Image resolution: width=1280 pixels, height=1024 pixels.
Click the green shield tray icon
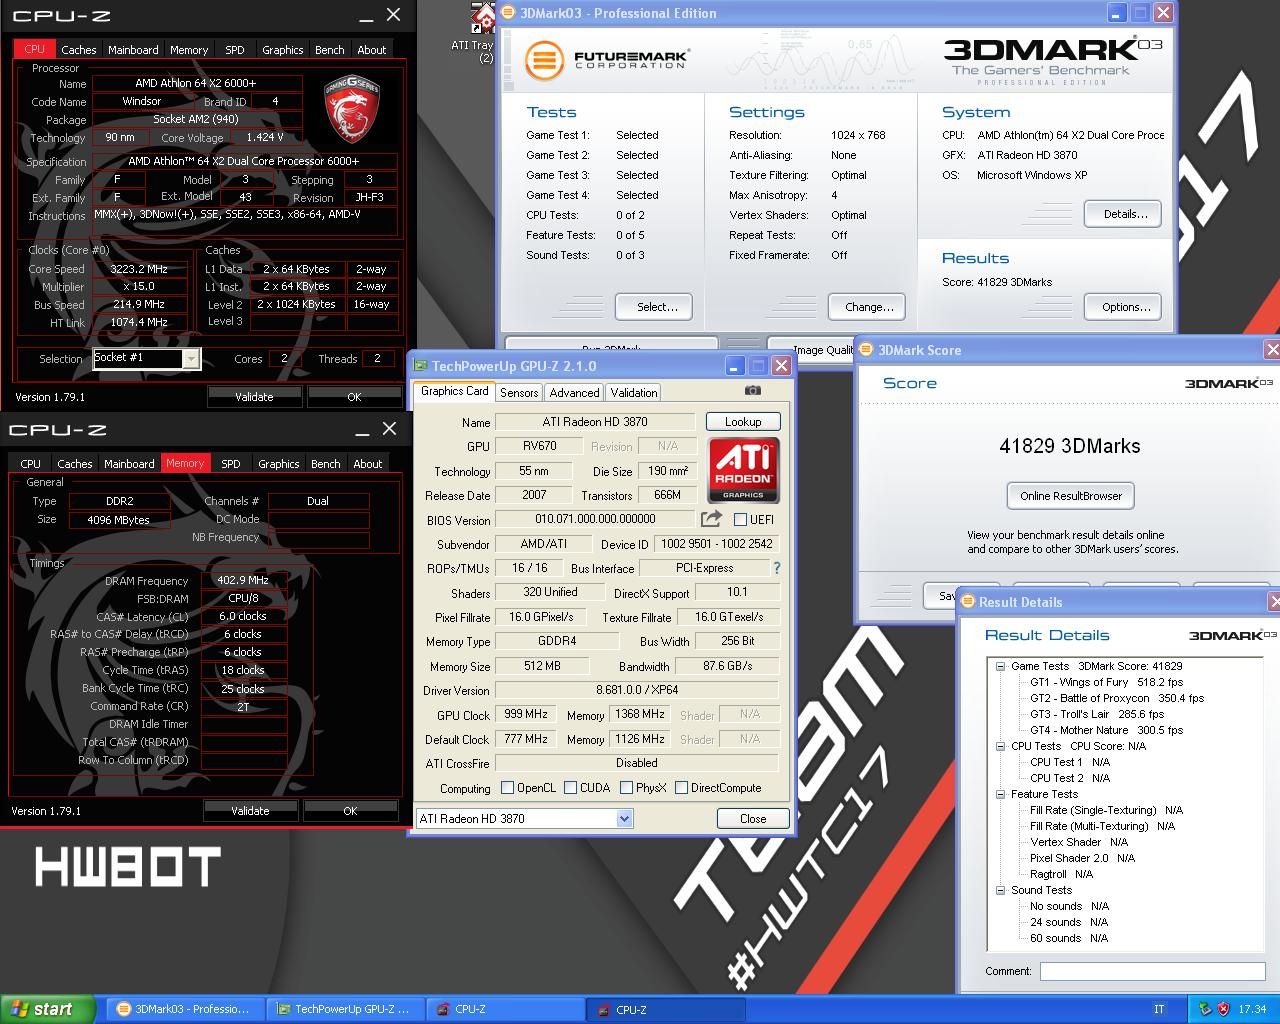pyautogui.click(x=1204, y=1009)
